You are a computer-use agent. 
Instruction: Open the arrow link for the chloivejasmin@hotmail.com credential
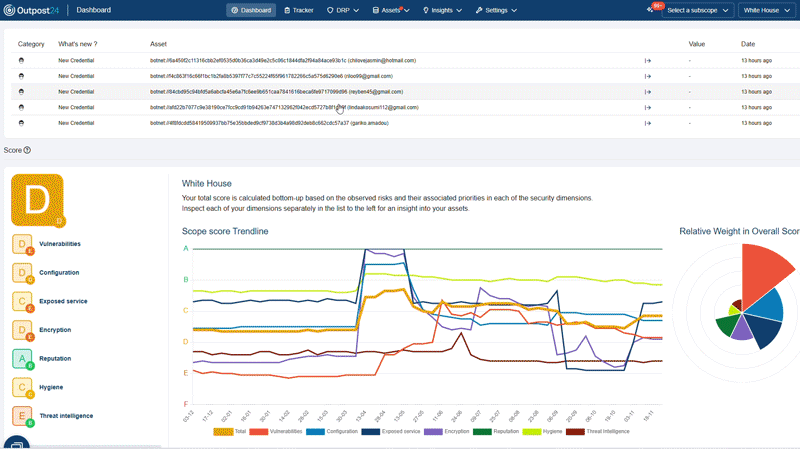point(647,61)
